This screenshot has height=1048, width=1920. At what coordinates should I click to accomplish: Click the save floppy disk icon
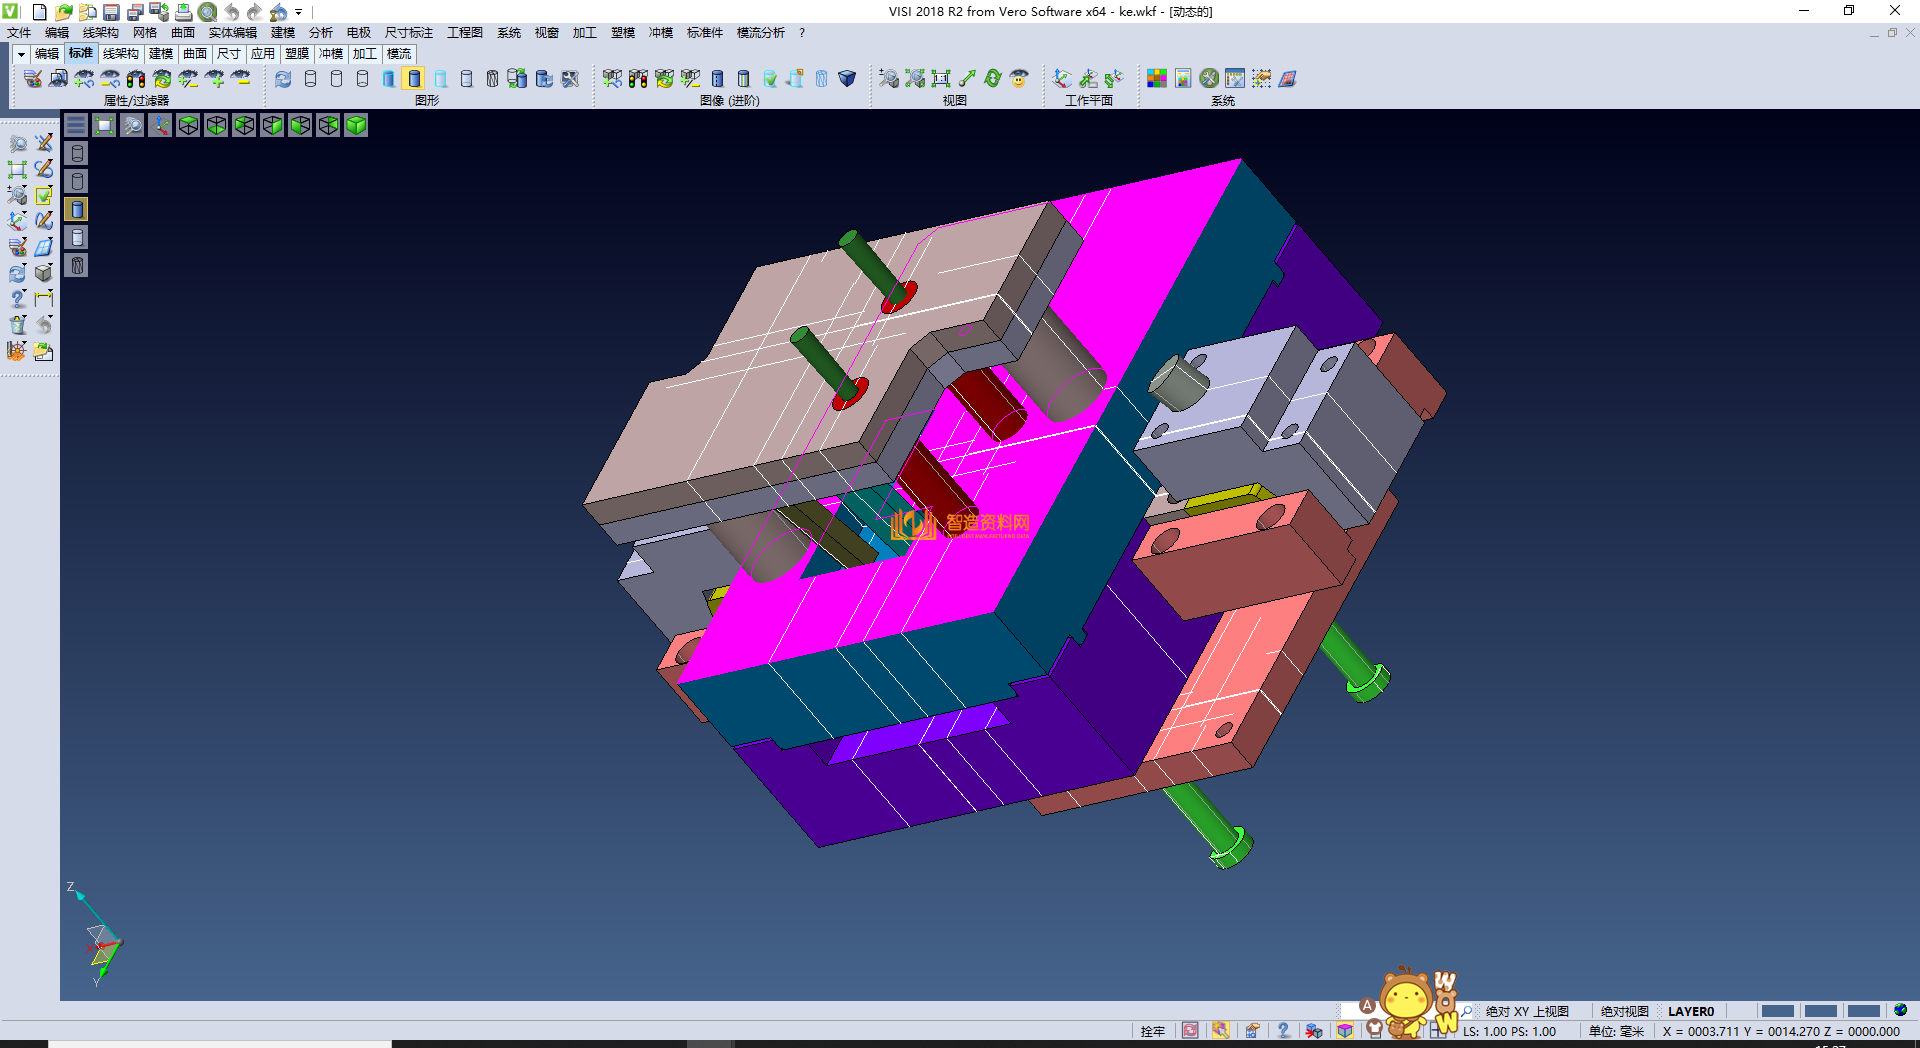tap(111, 12)
